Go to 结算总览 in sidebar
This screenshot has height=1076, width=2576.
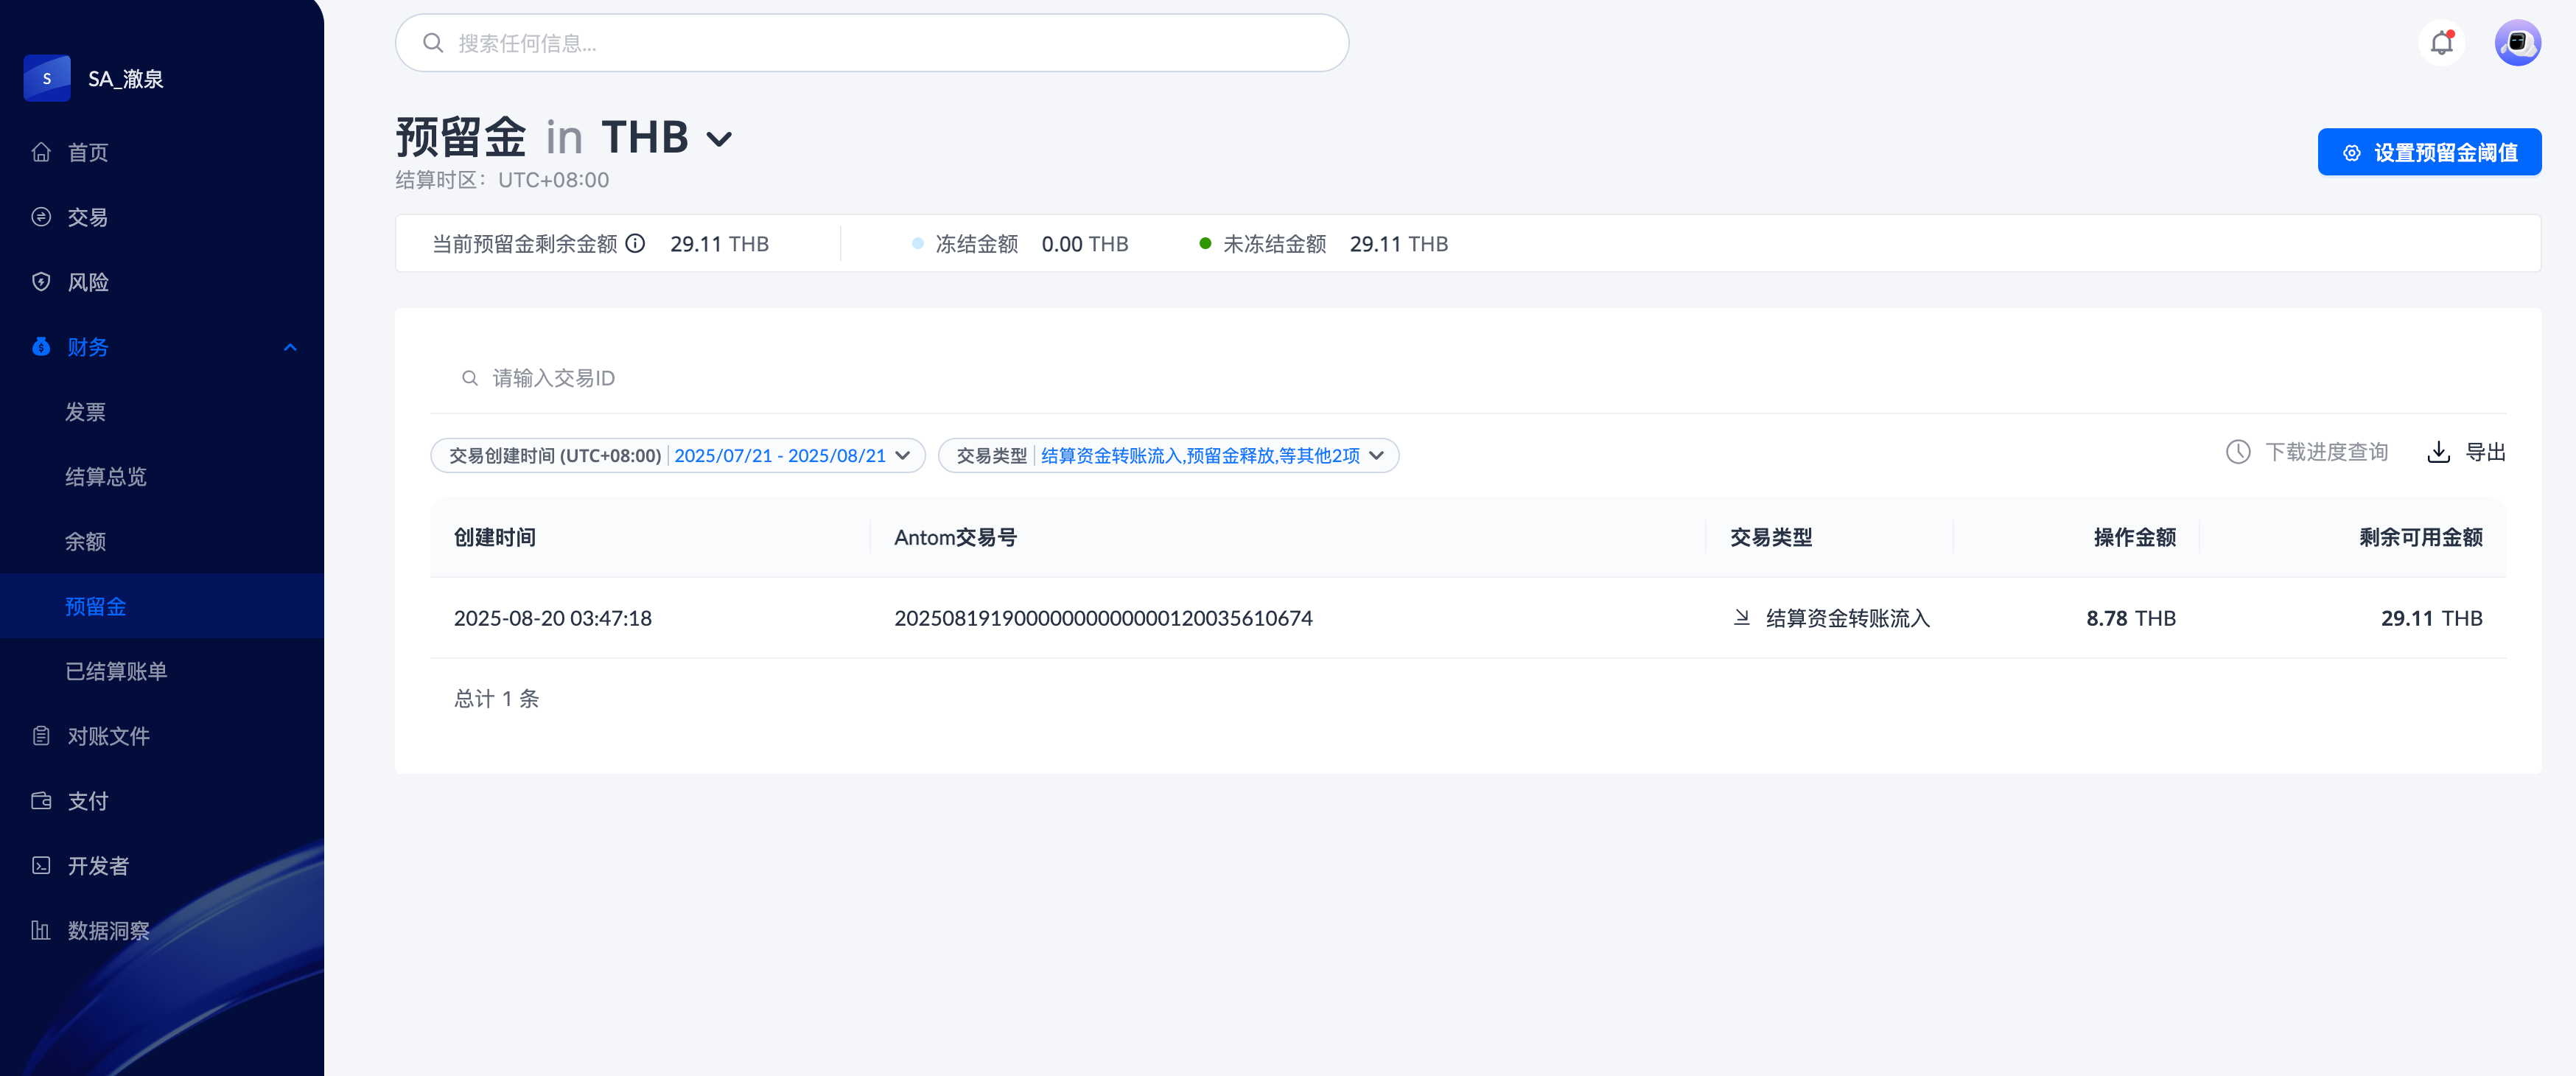pyautogui.click(x=106, y=476)
